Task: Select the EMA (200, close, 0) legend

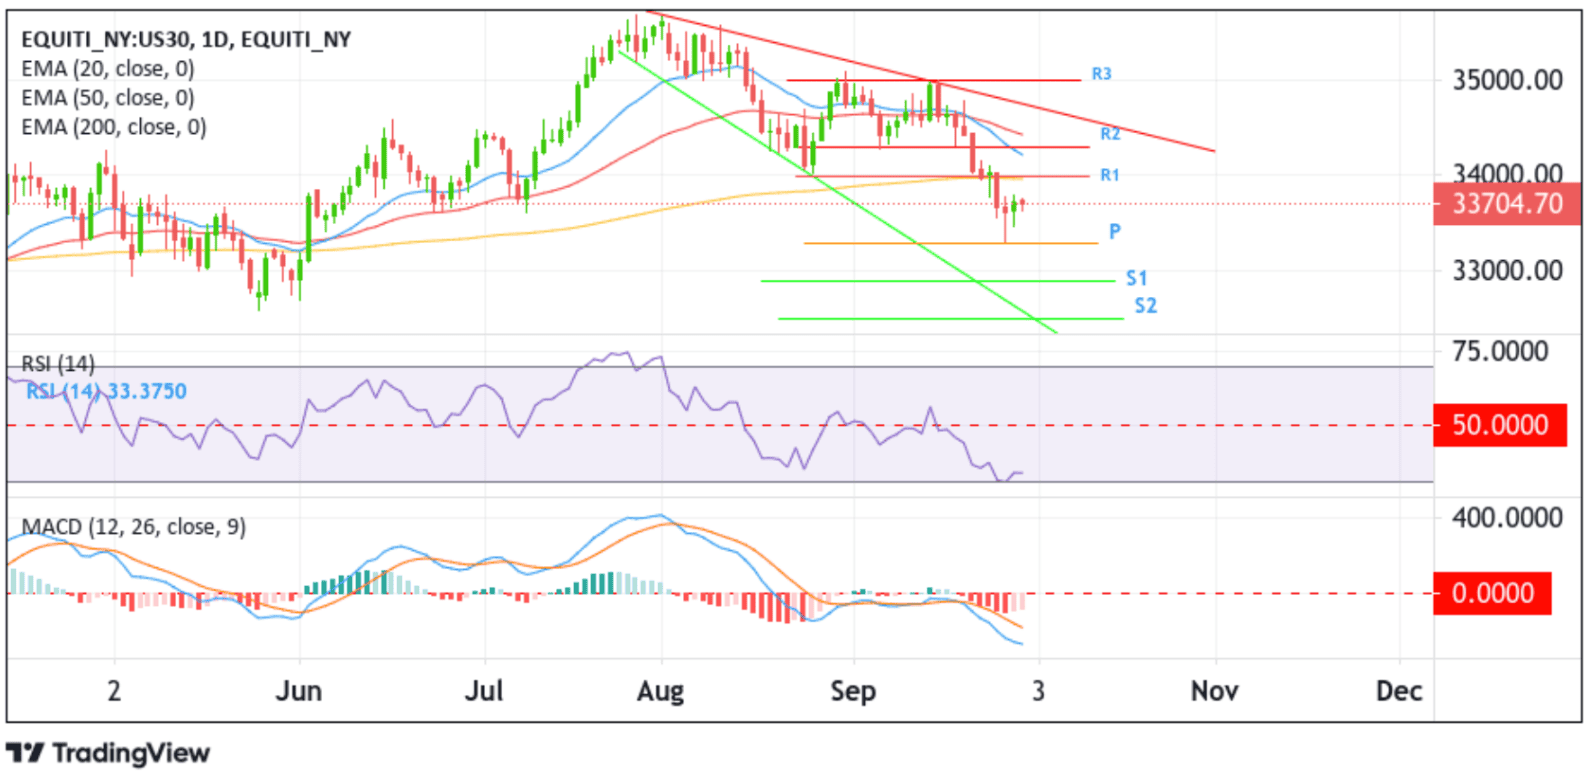Action: click(x=114, y=127)
